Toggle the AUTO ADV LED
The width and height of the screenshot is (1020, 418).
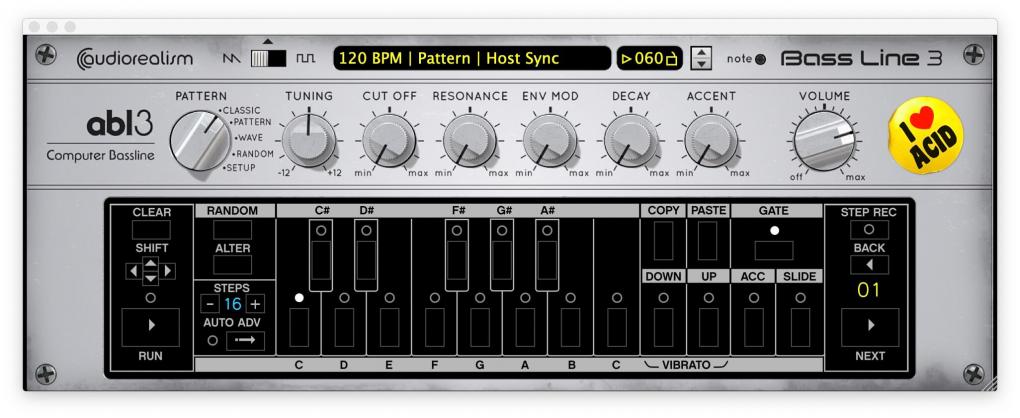point(212,341)
